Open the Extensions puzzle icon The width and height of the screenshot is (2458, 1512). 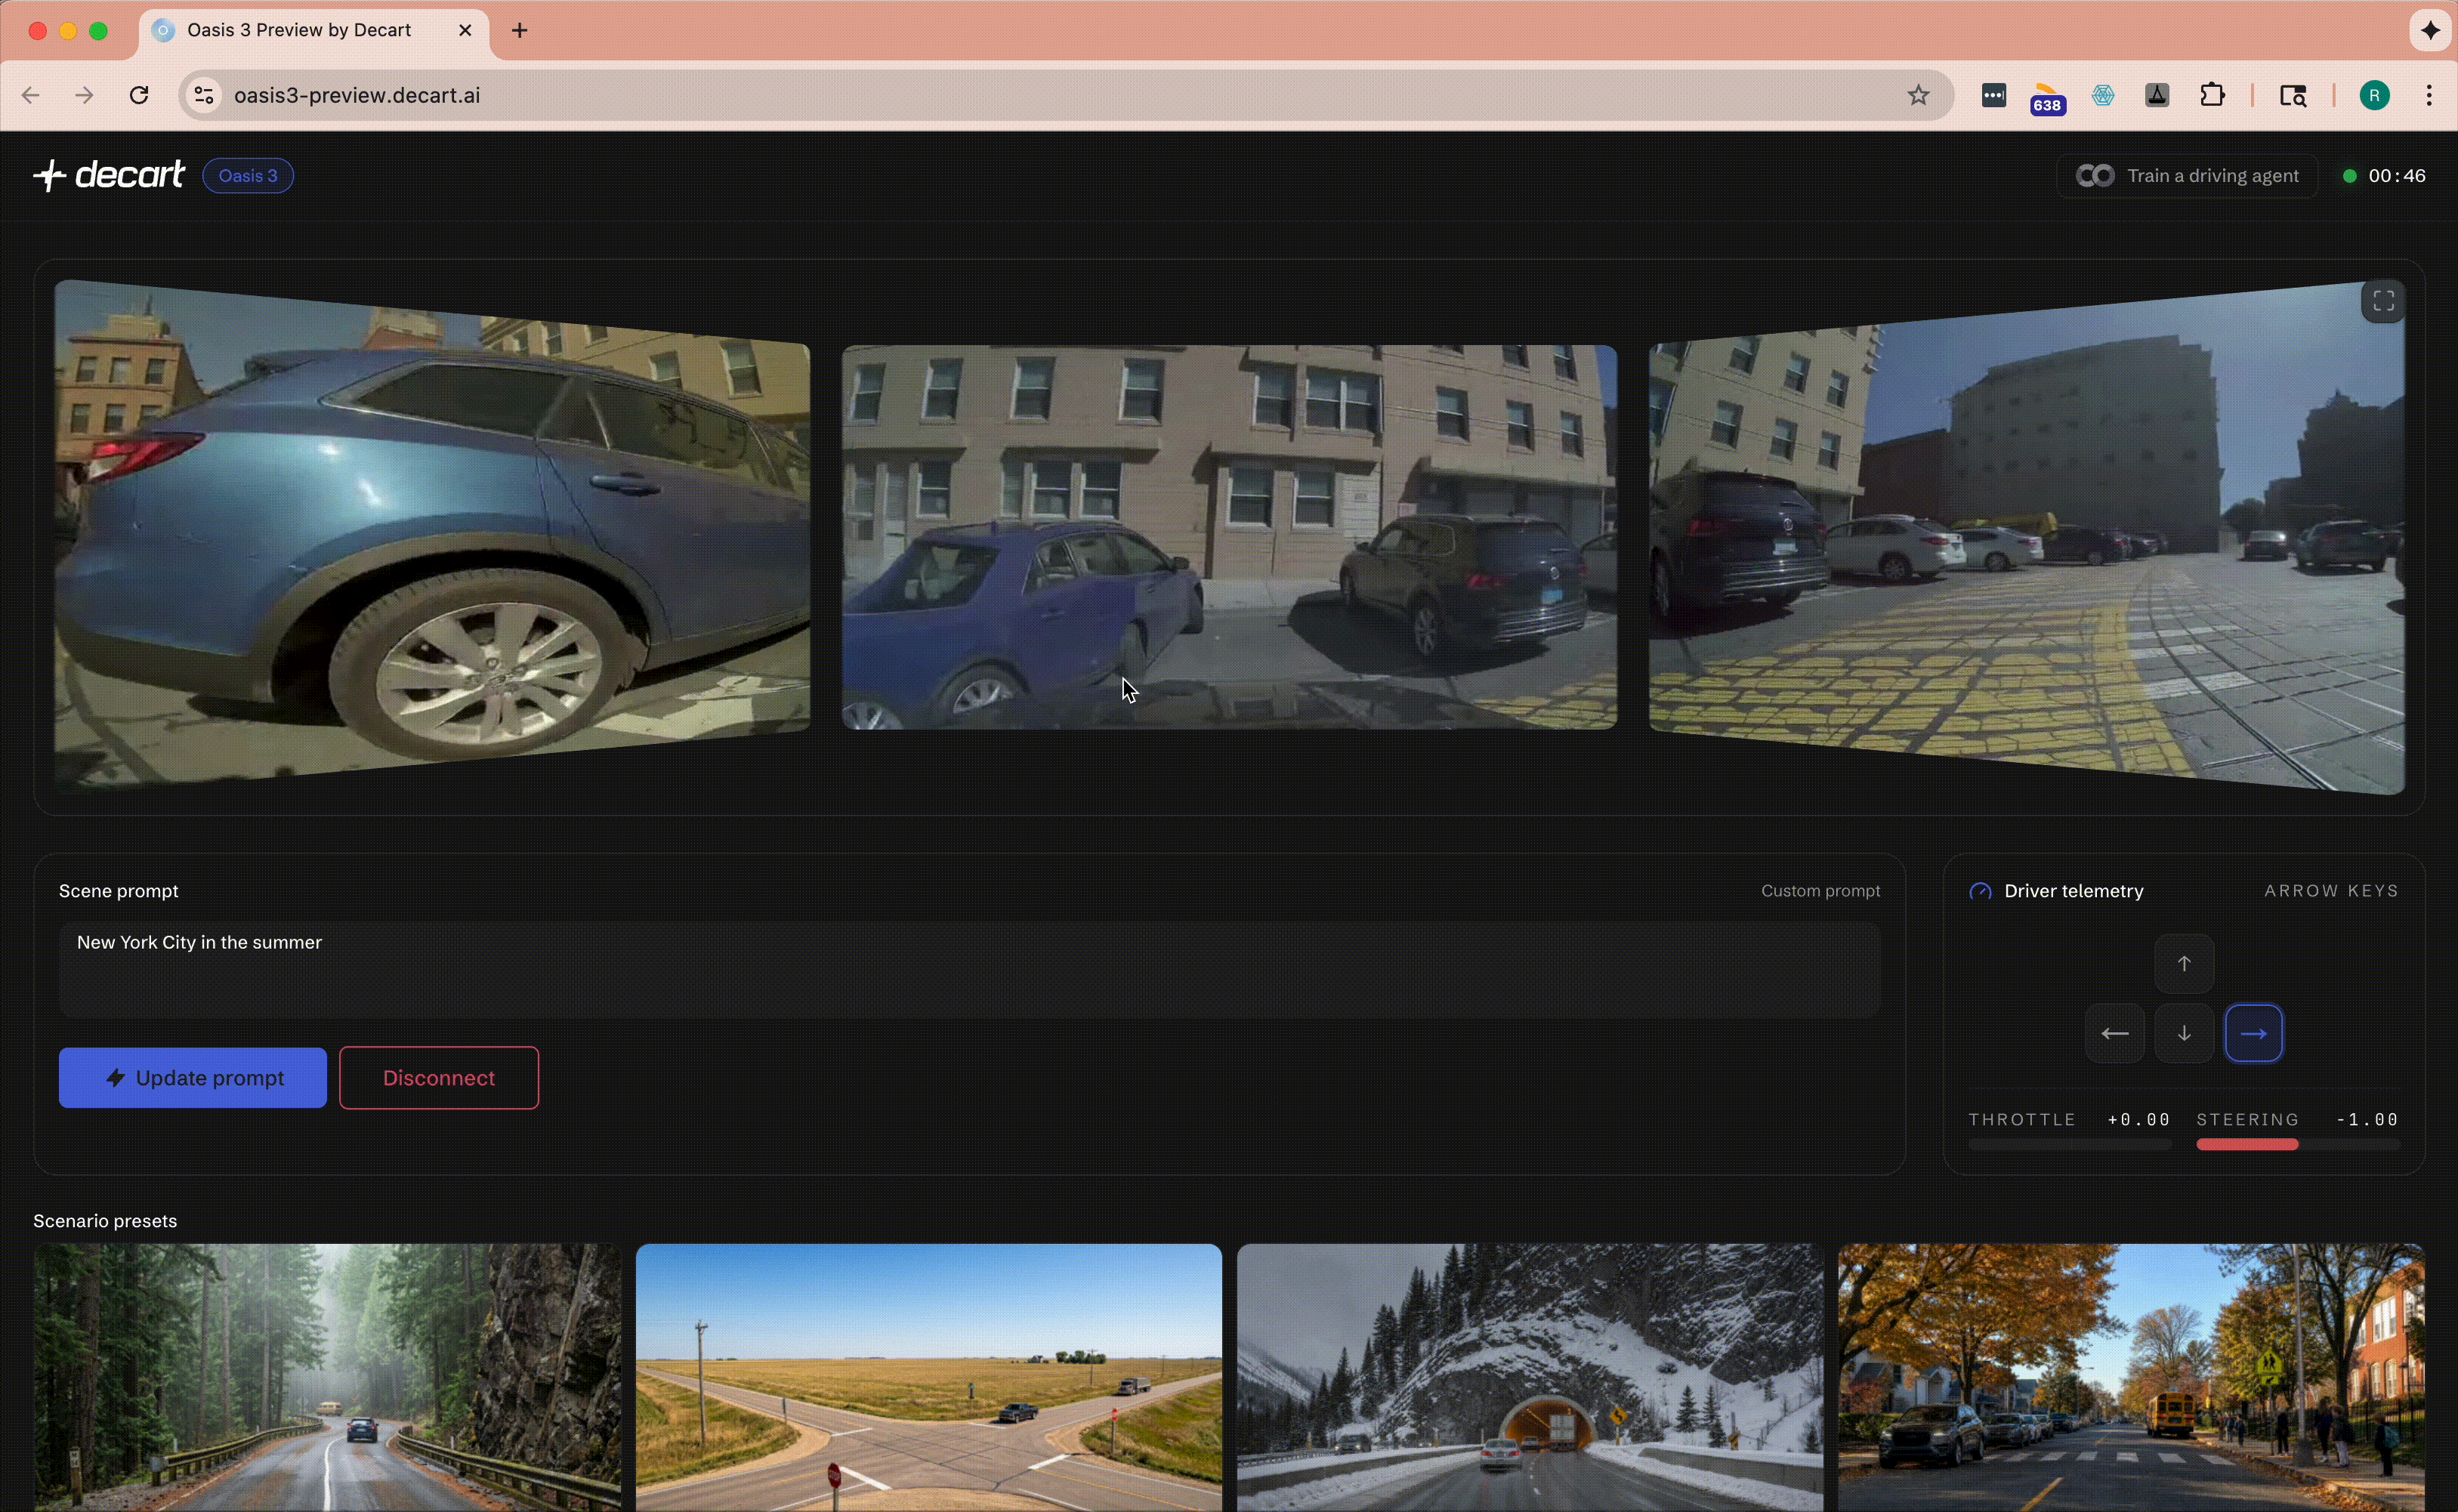[2213, 96]
